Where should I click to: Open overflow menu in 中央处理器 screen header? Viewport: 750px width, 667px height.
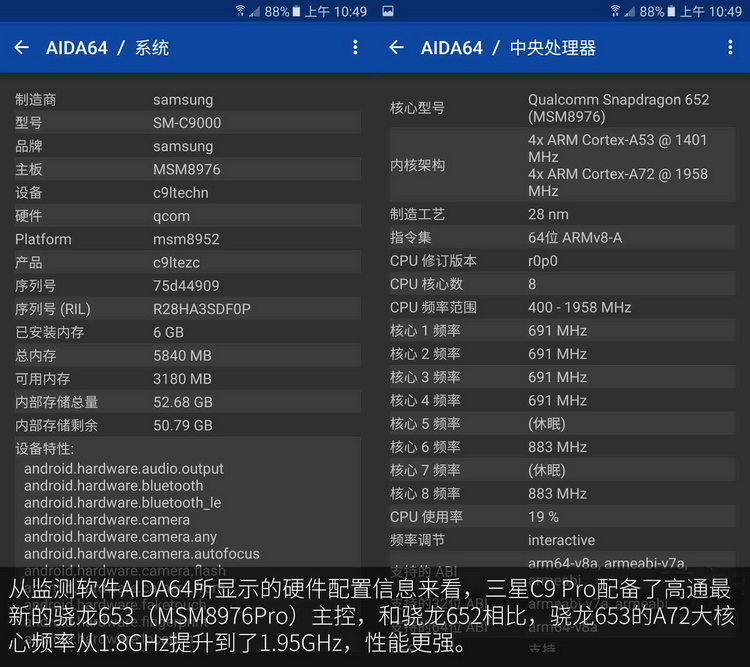[x=730, y=47]
